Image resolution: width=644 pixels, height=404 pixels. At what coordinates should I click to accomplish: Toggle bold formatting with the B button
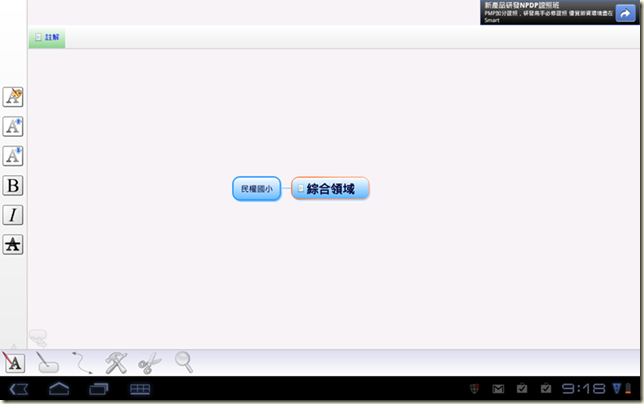[13, 186]
